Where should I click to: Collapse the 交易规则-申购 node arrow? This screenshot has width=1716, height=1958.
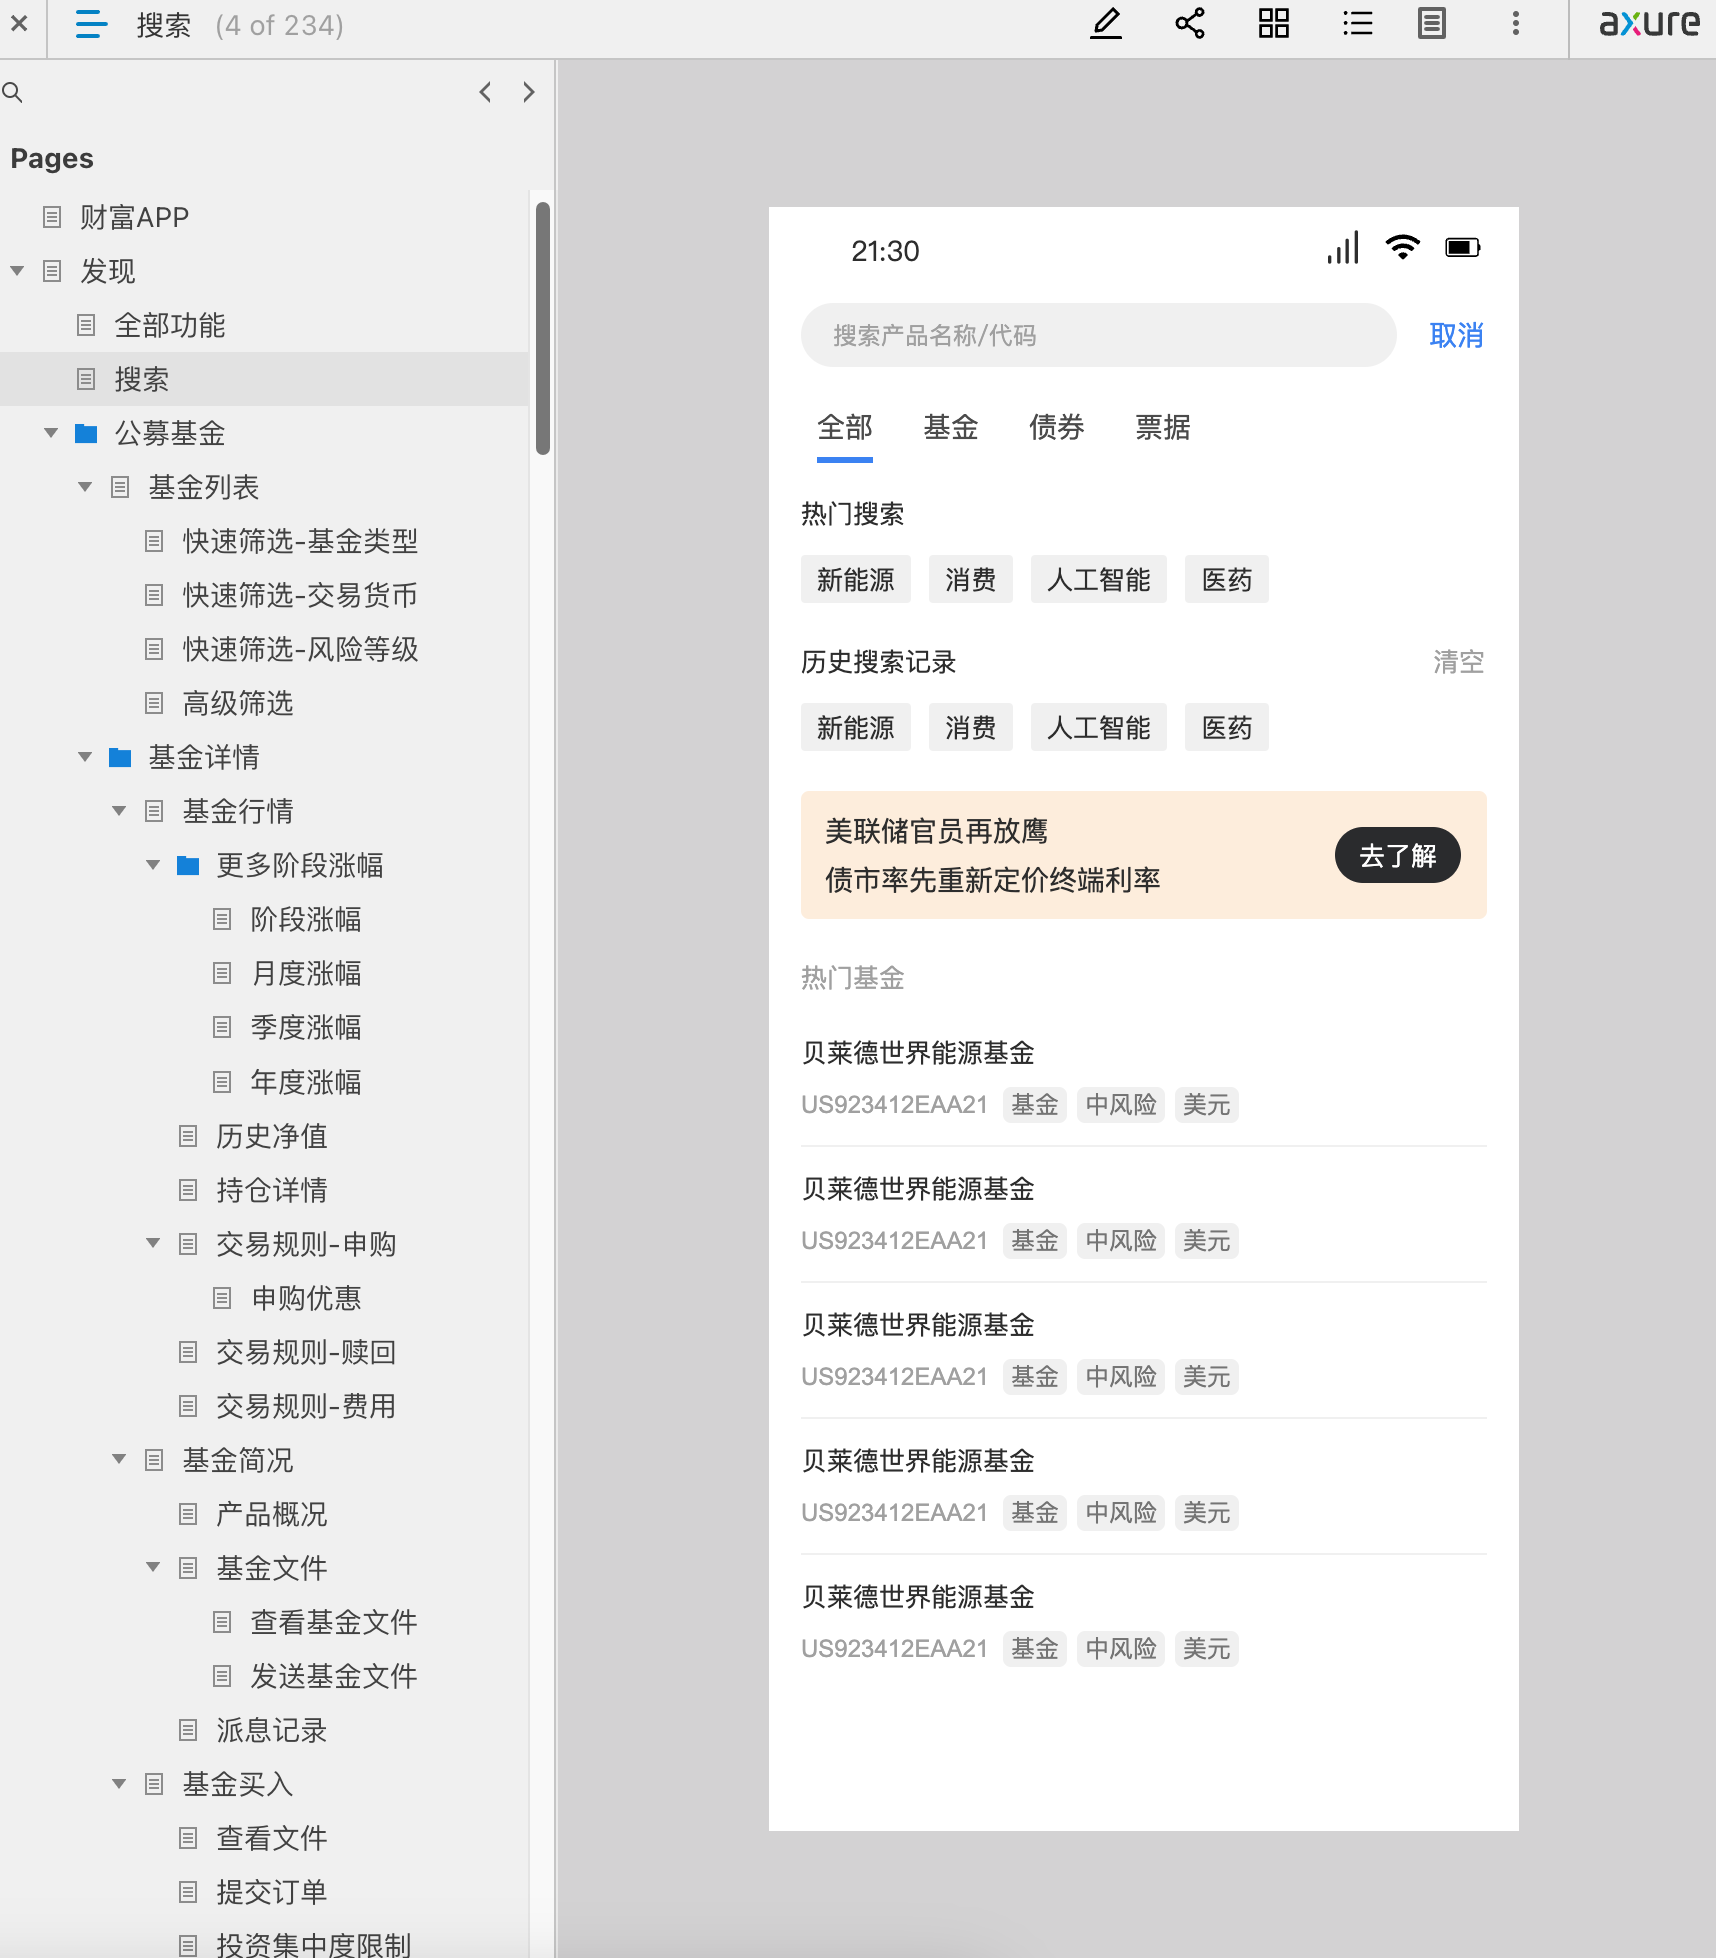(153, 1243)
